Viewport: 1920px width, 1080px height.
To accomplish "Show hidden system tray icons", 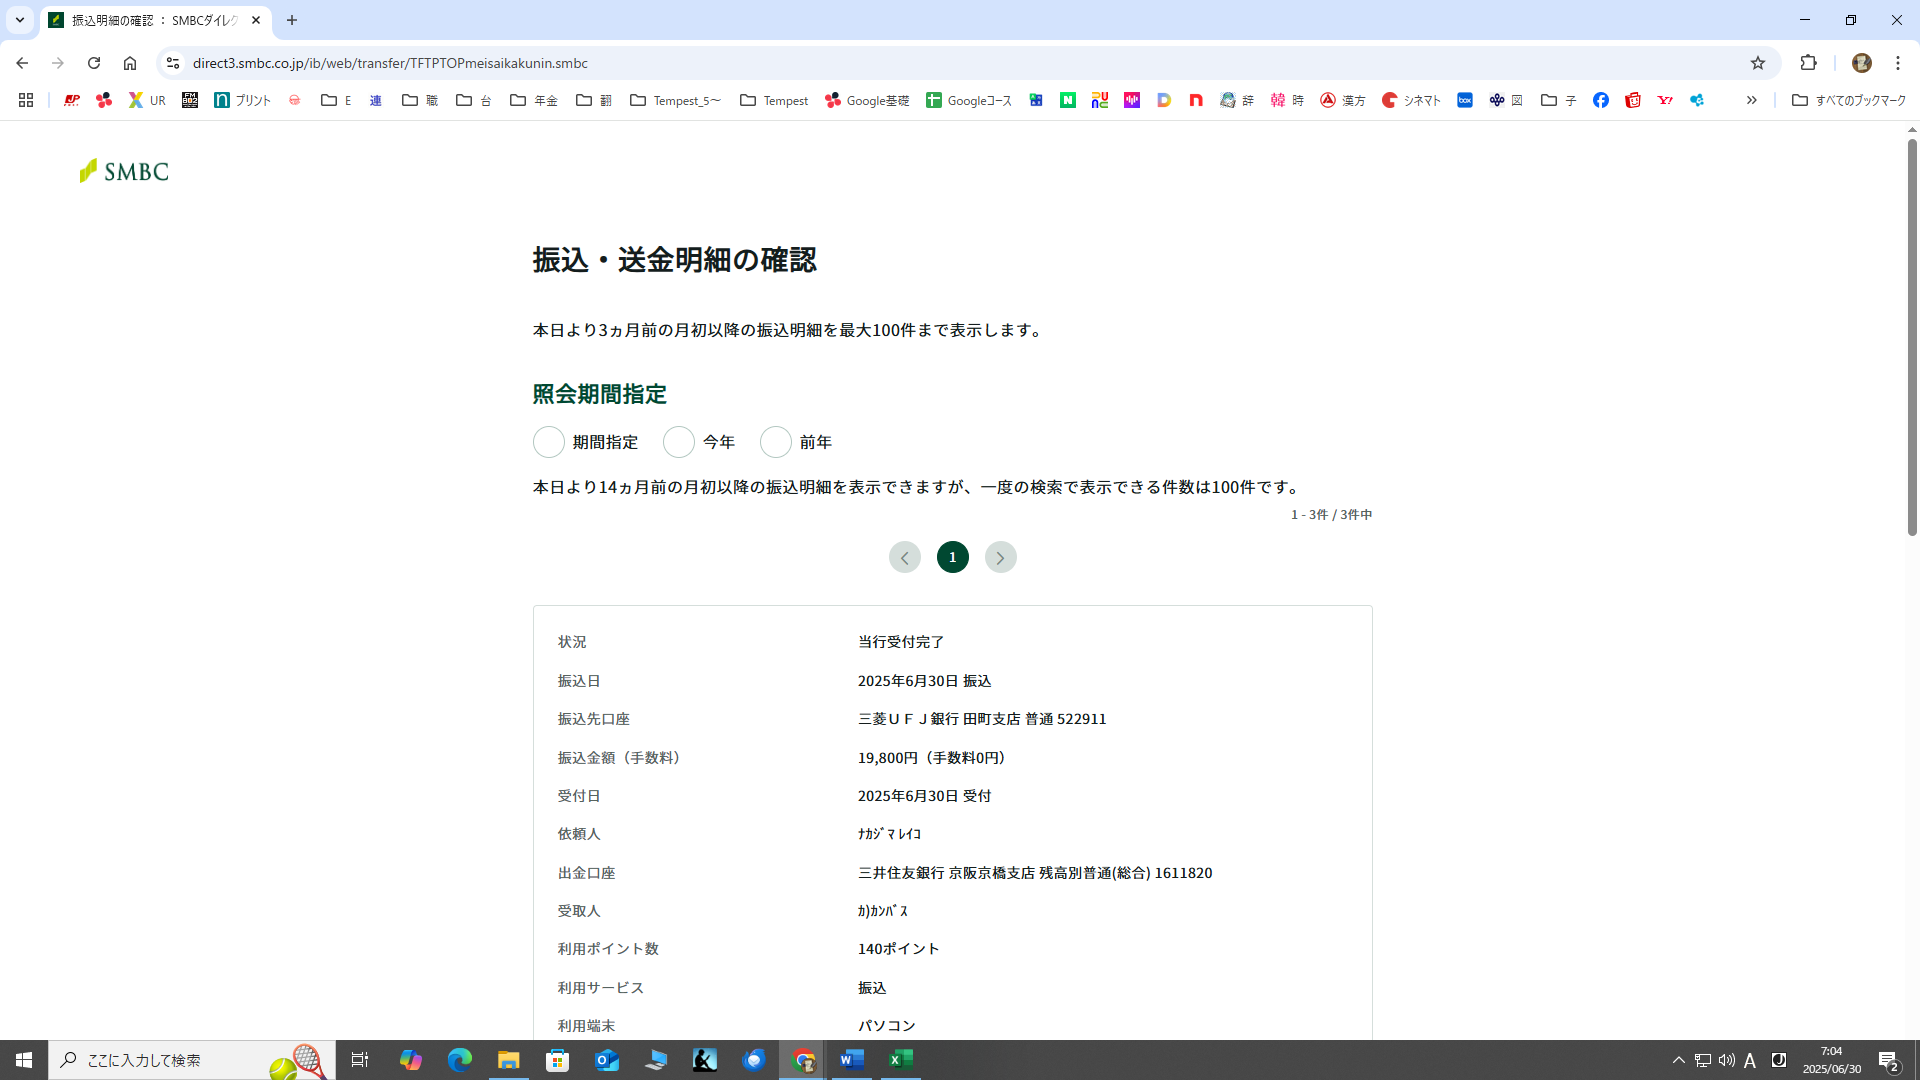I will point(1679,1060).
